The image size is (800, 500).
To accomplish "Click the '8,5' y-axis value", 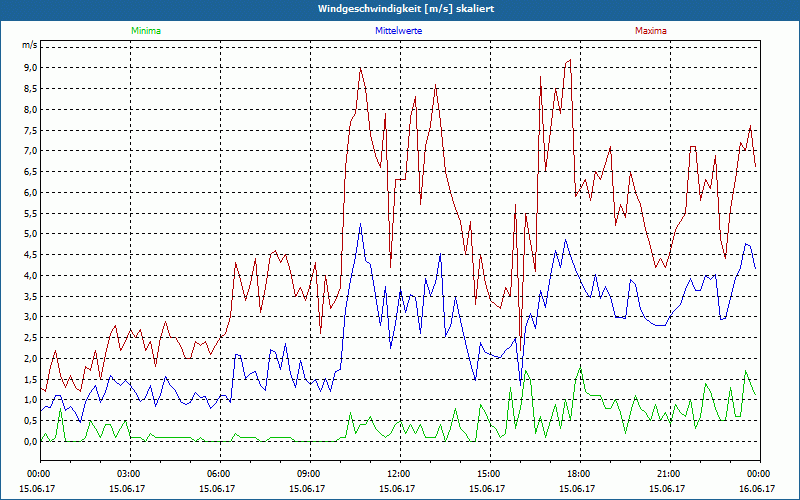I will pos(31,89).
